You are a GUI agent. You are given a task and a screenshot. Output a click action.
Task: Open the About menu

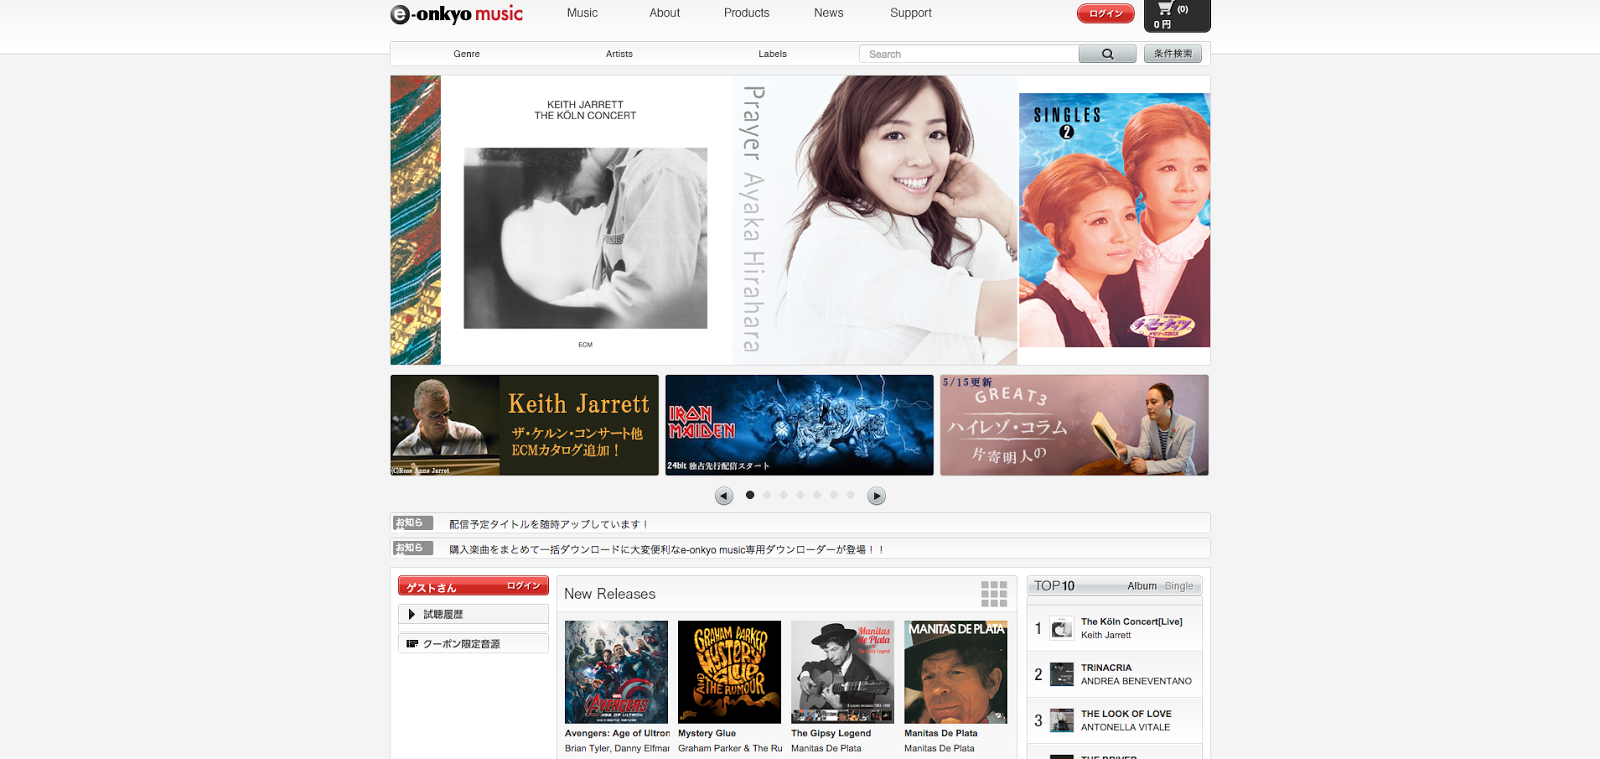click(x=664, y=13)
